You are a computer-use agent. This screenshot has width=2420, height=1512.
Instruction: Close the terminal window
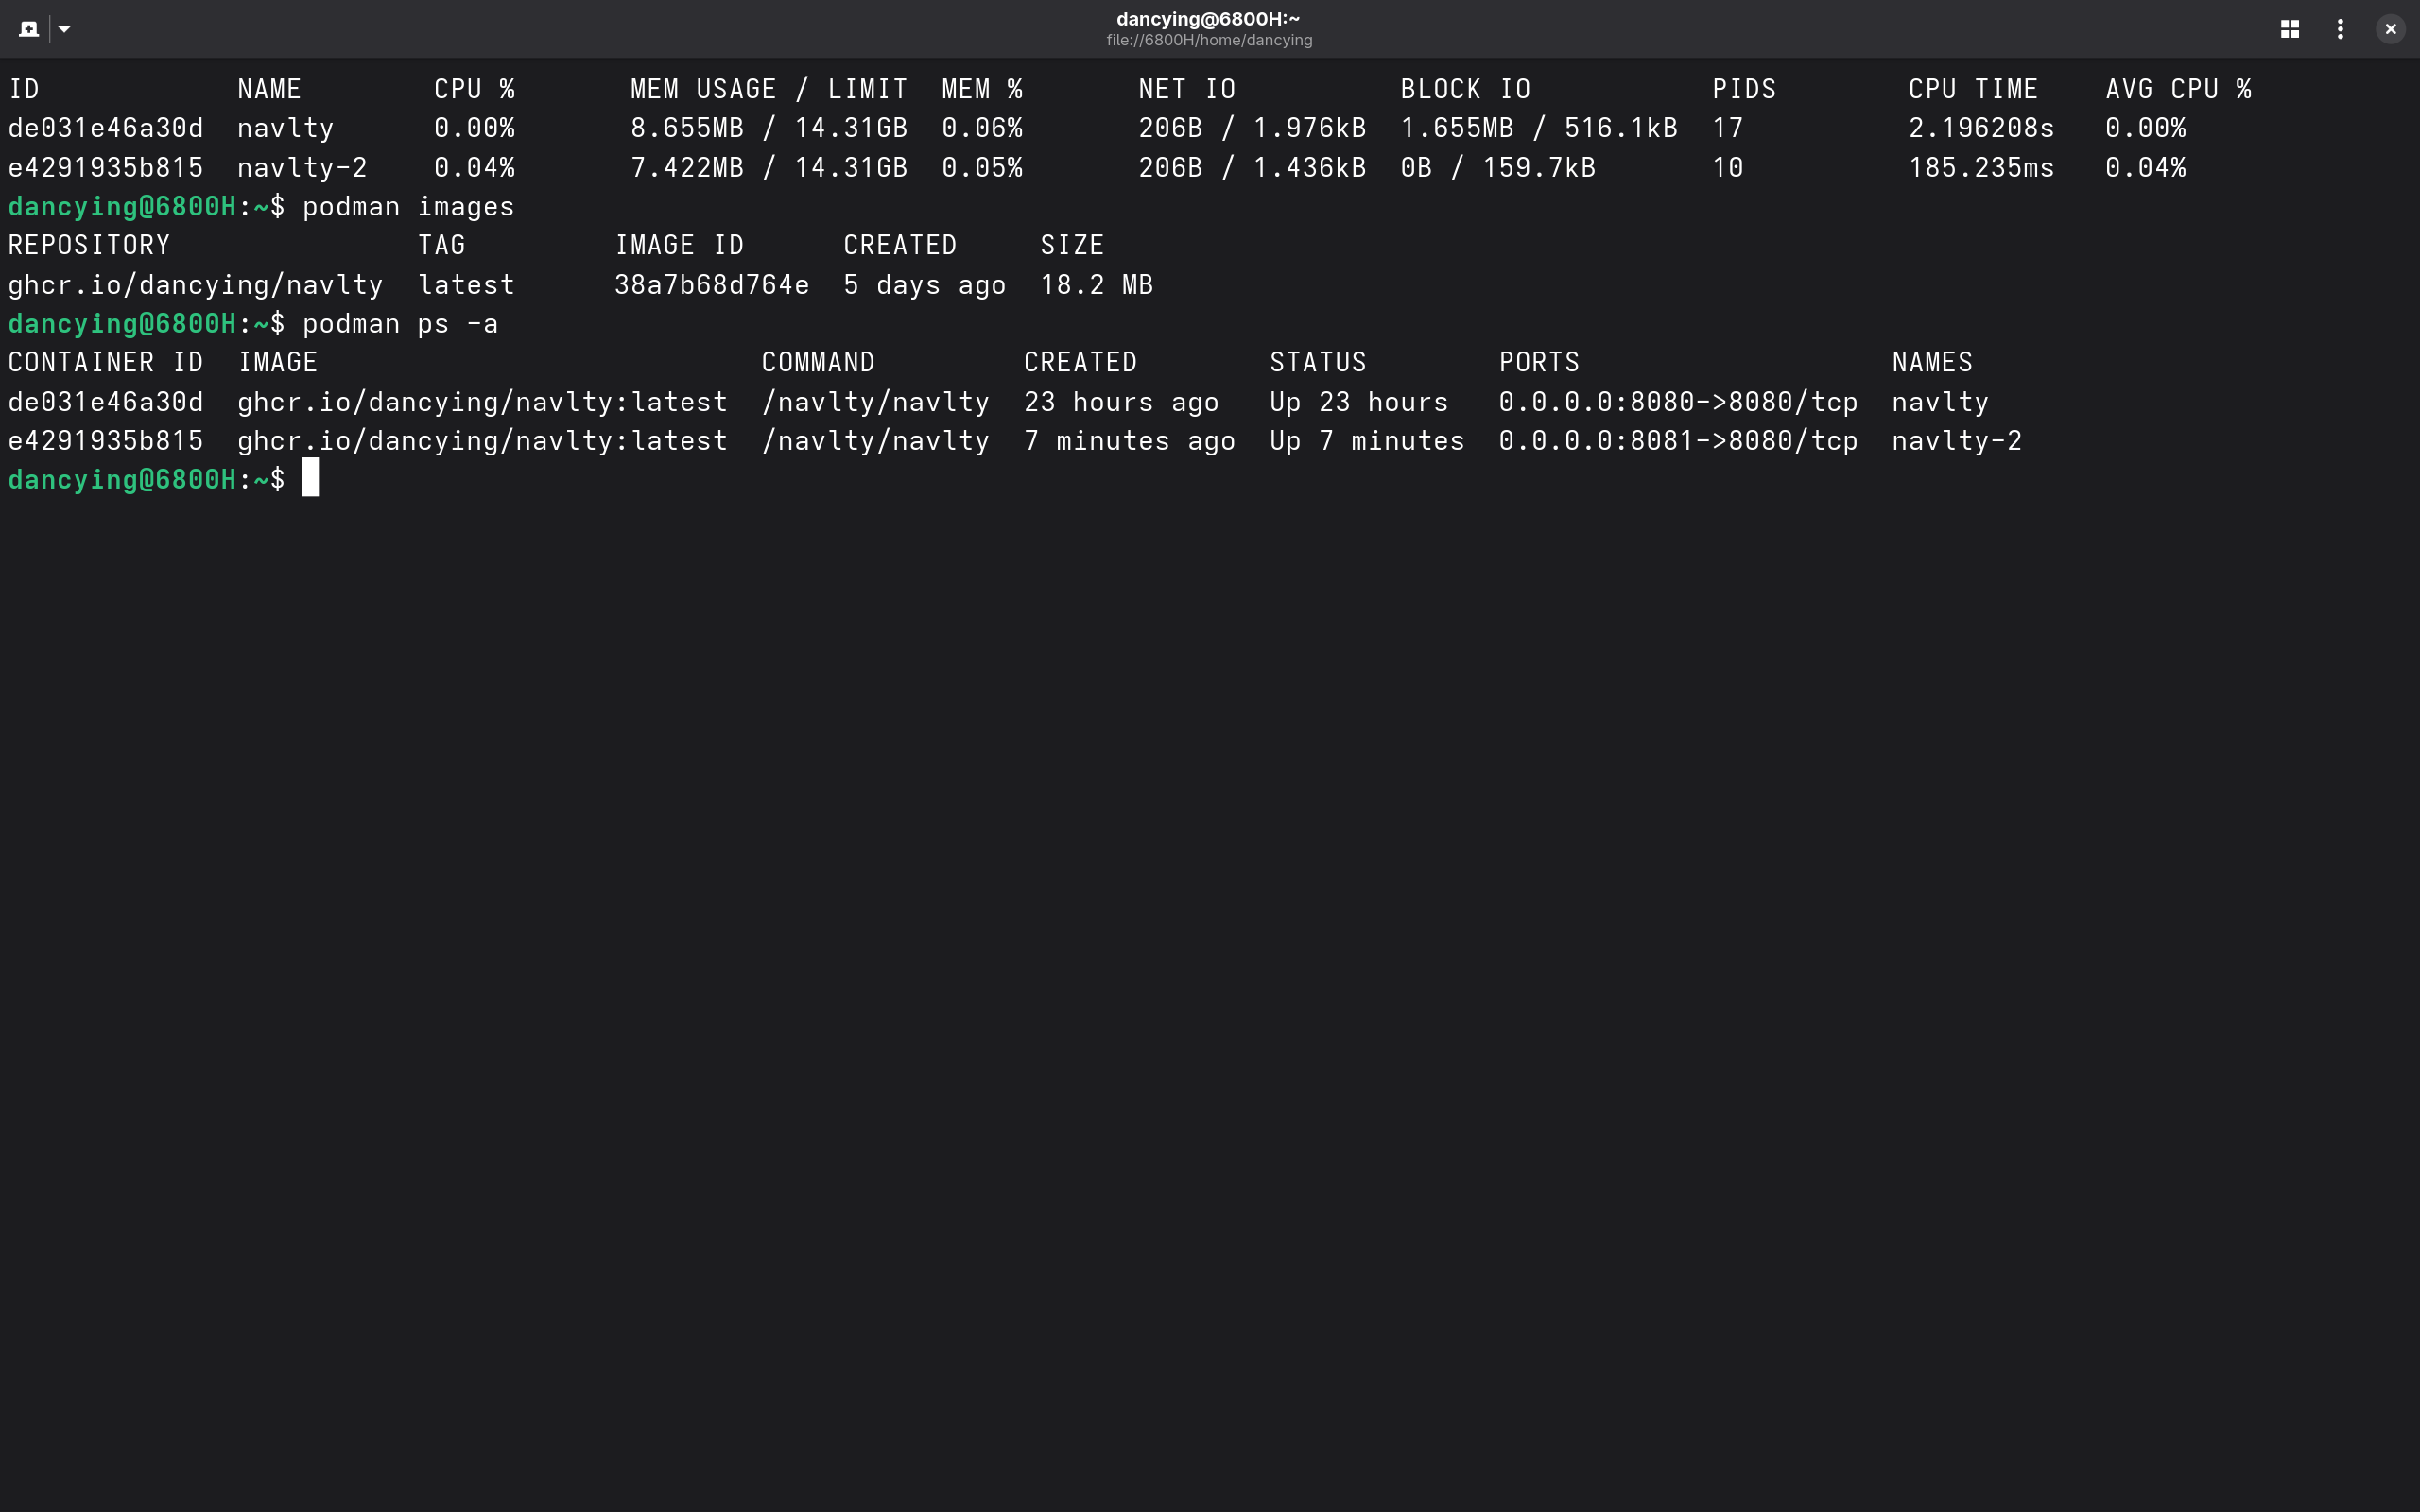2390,29
